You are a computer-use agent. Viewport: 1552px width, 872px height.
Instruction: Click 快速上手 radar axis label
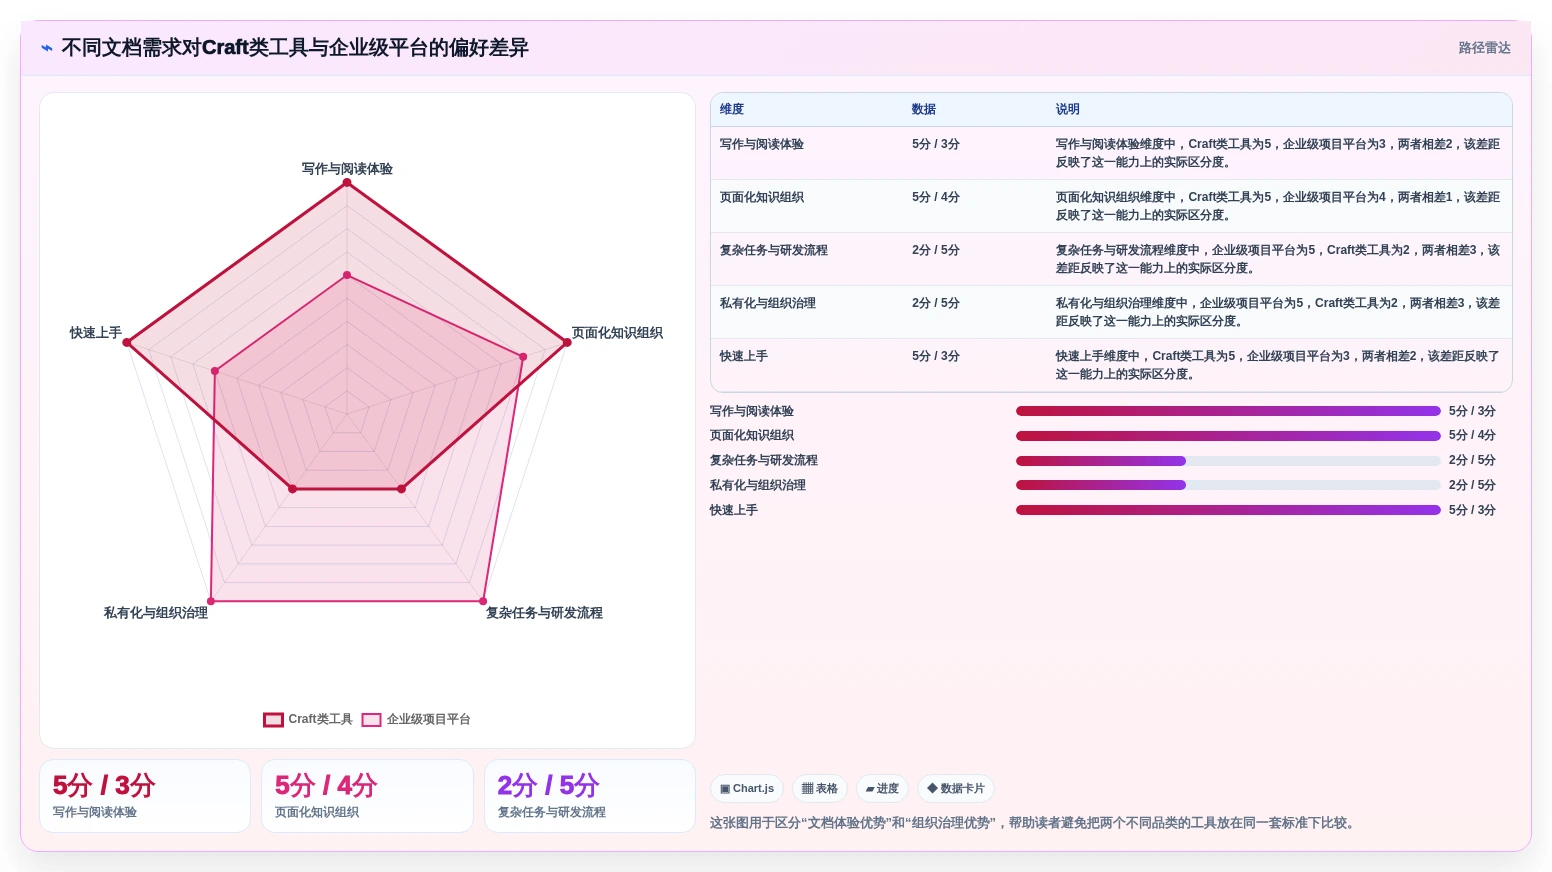(96, 333)
